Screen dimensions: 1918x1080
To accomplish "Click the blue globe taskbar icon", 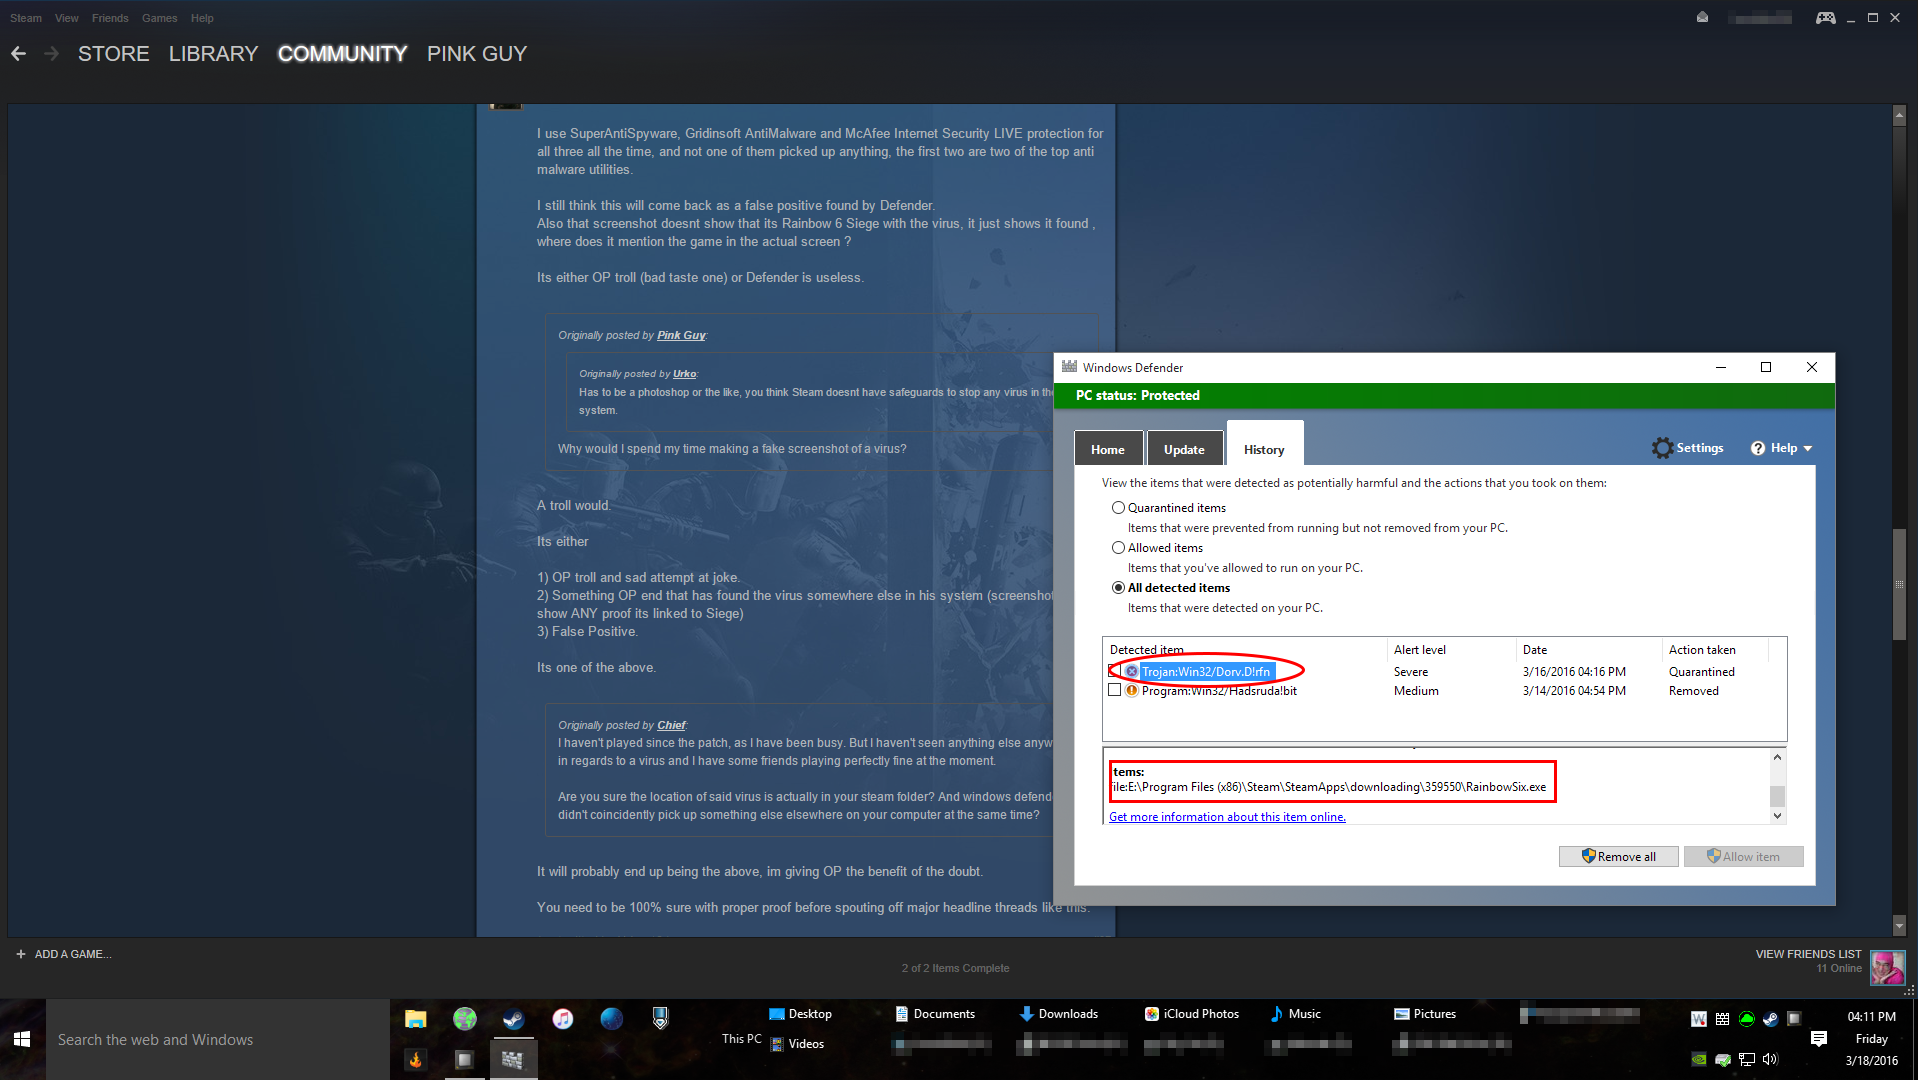I will coord(612,1019).
